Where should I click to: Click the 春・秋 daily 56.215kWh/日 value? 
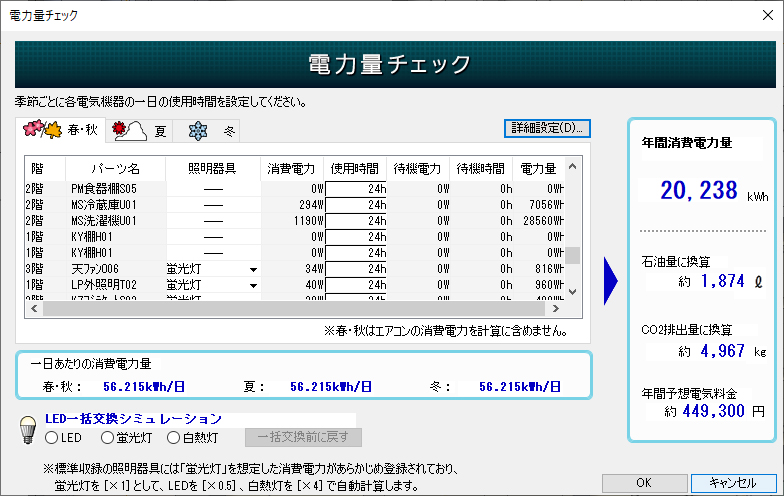(144, 386)
